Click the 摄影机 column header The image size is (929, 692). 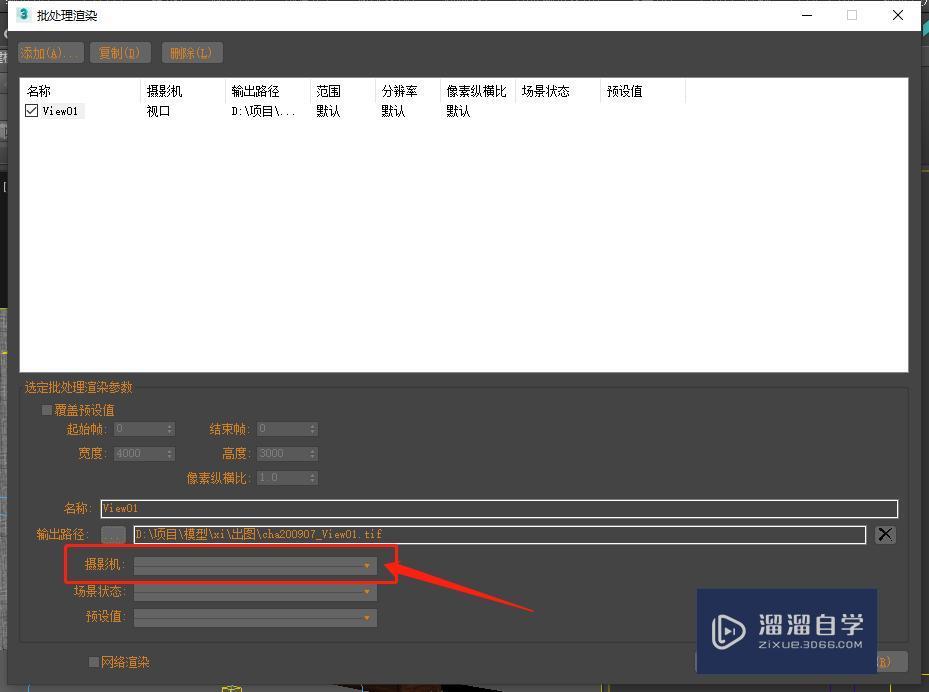164,91
